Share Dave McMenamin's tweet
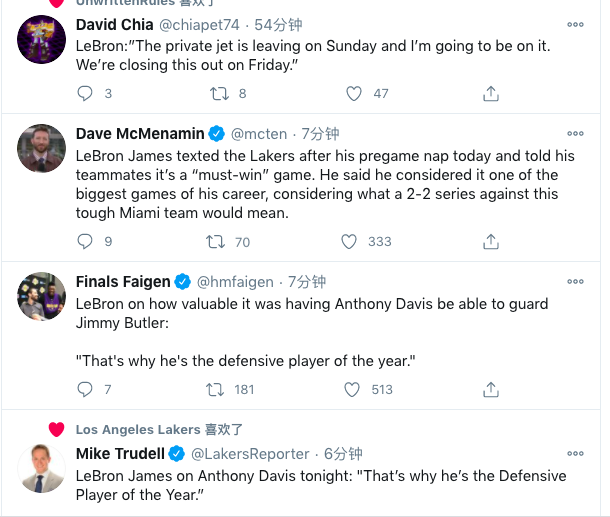 (490, 241)
